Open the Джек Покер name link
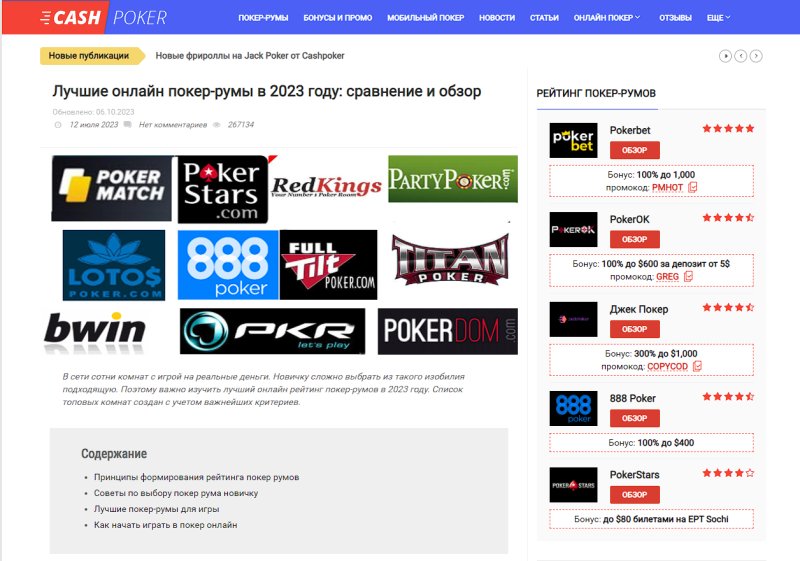 coord(639,310)
